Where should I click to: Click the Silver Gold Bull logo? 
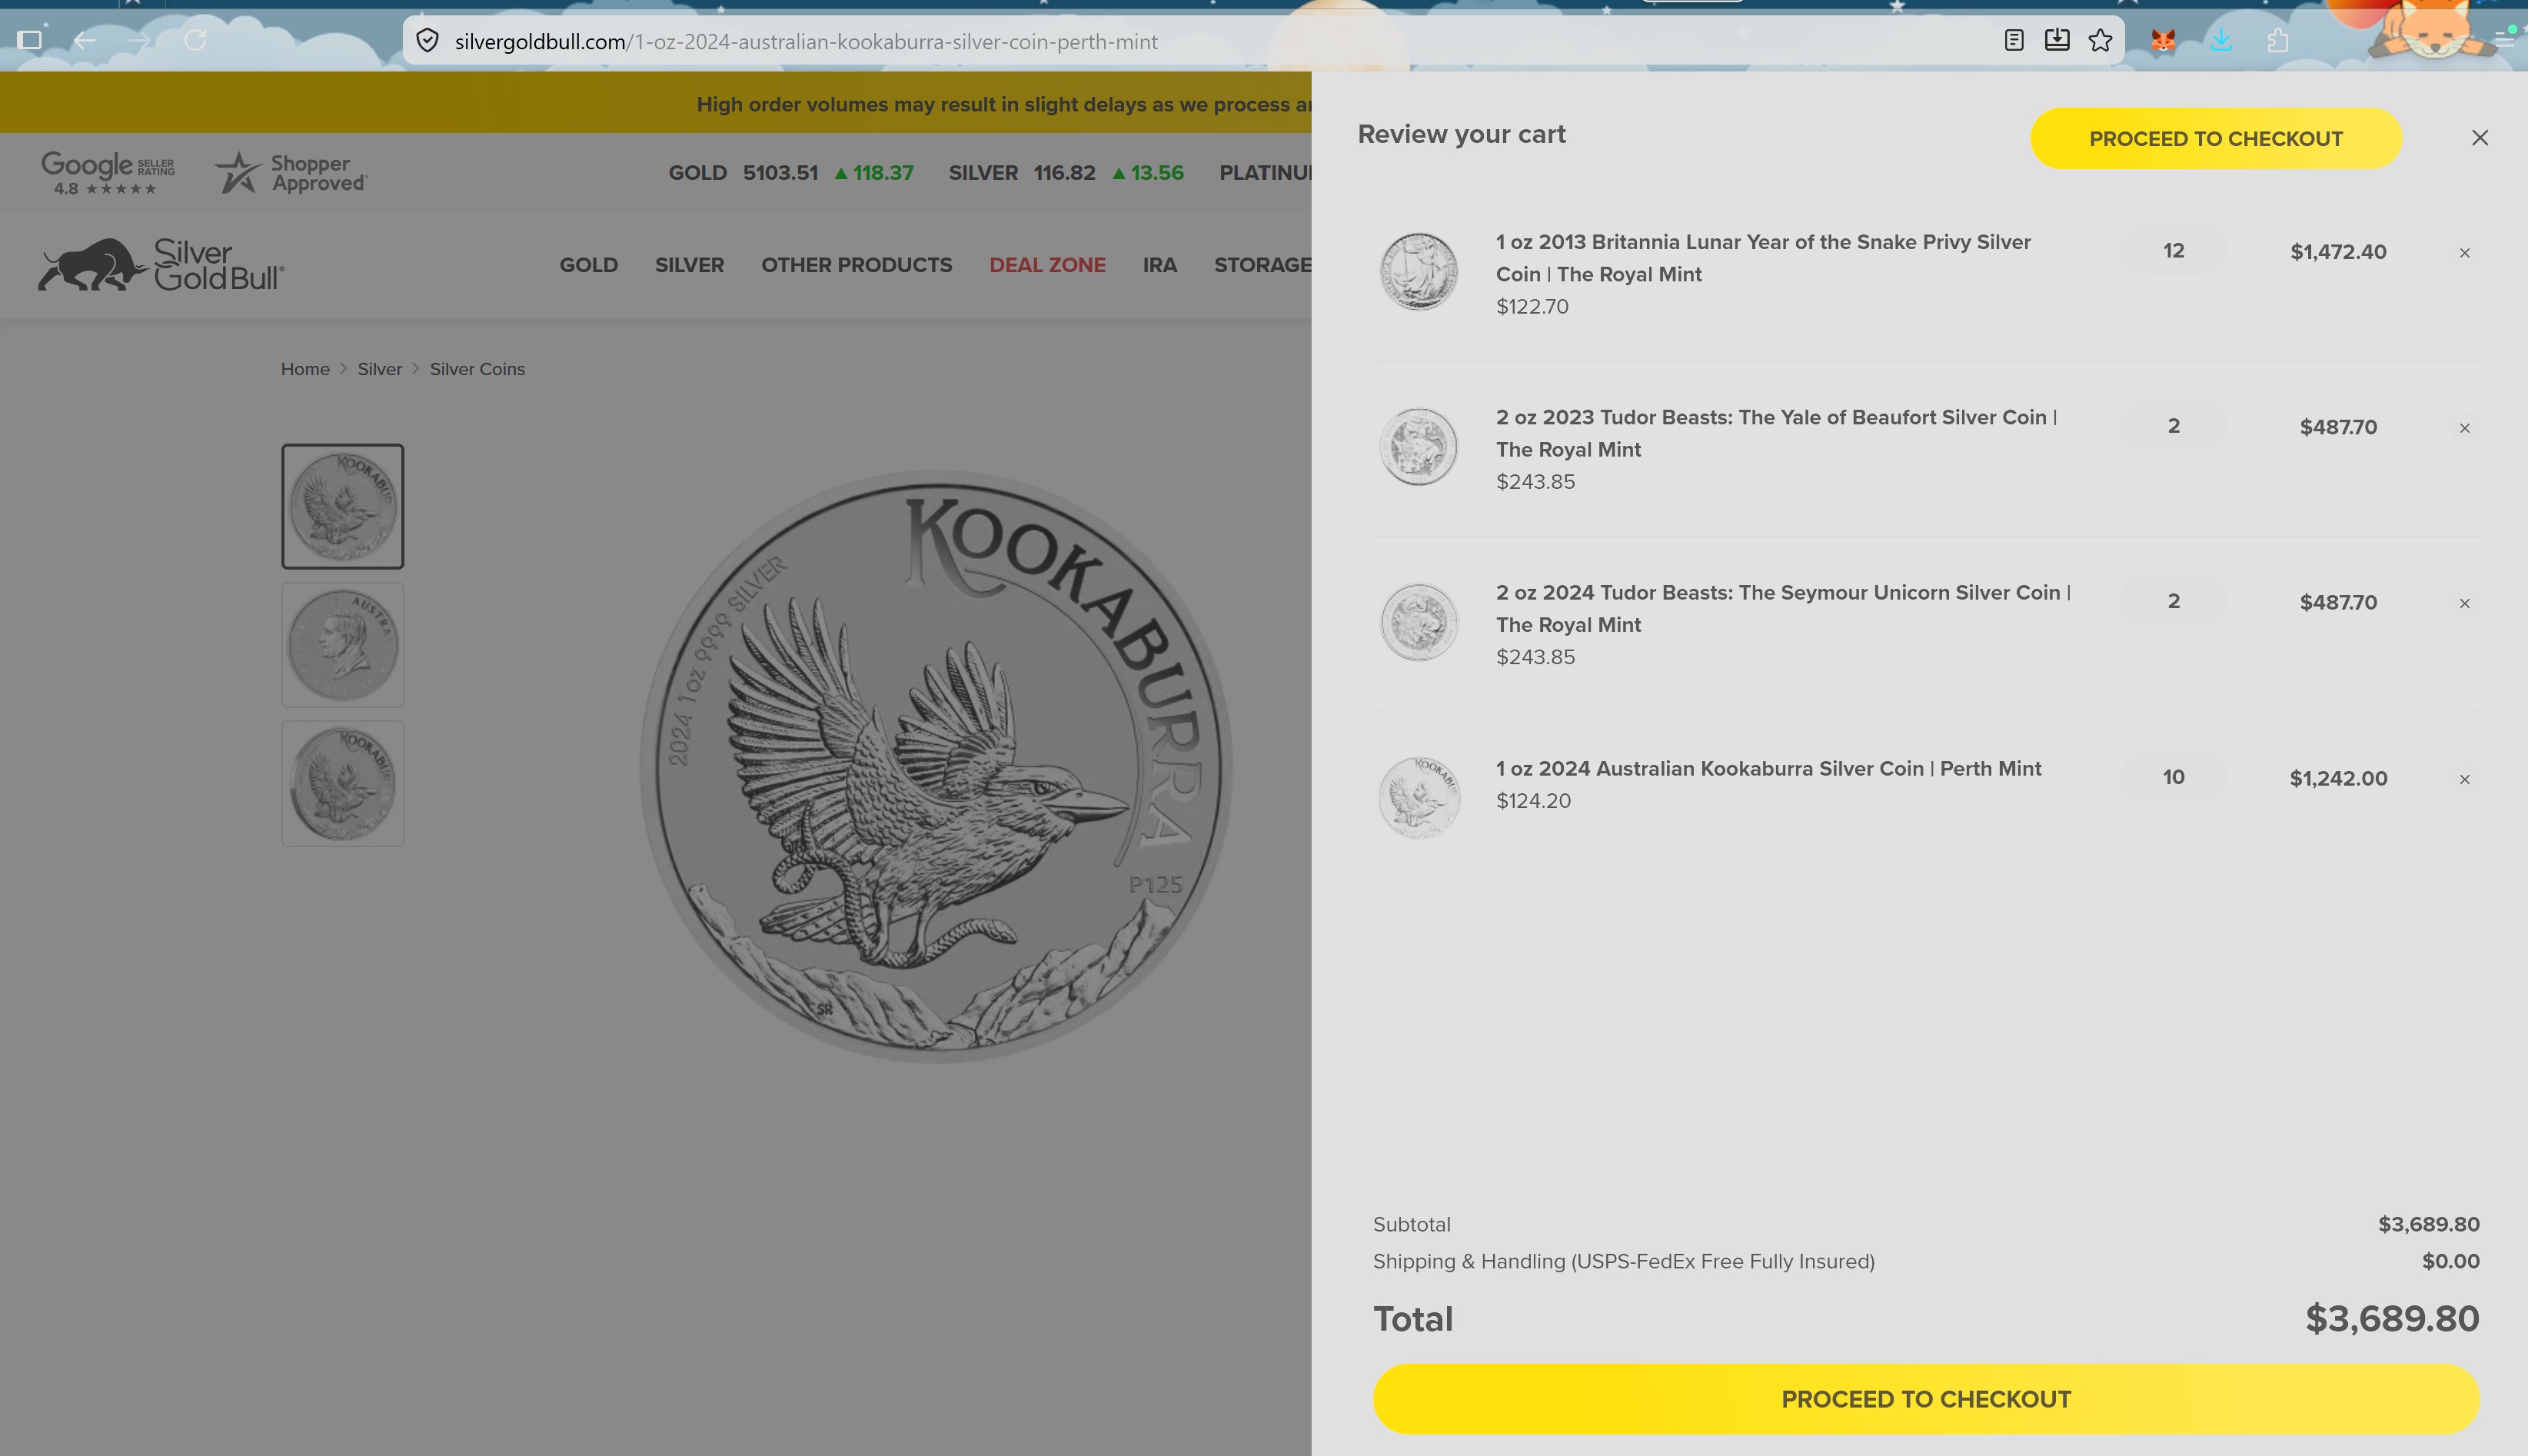[161, 265]
